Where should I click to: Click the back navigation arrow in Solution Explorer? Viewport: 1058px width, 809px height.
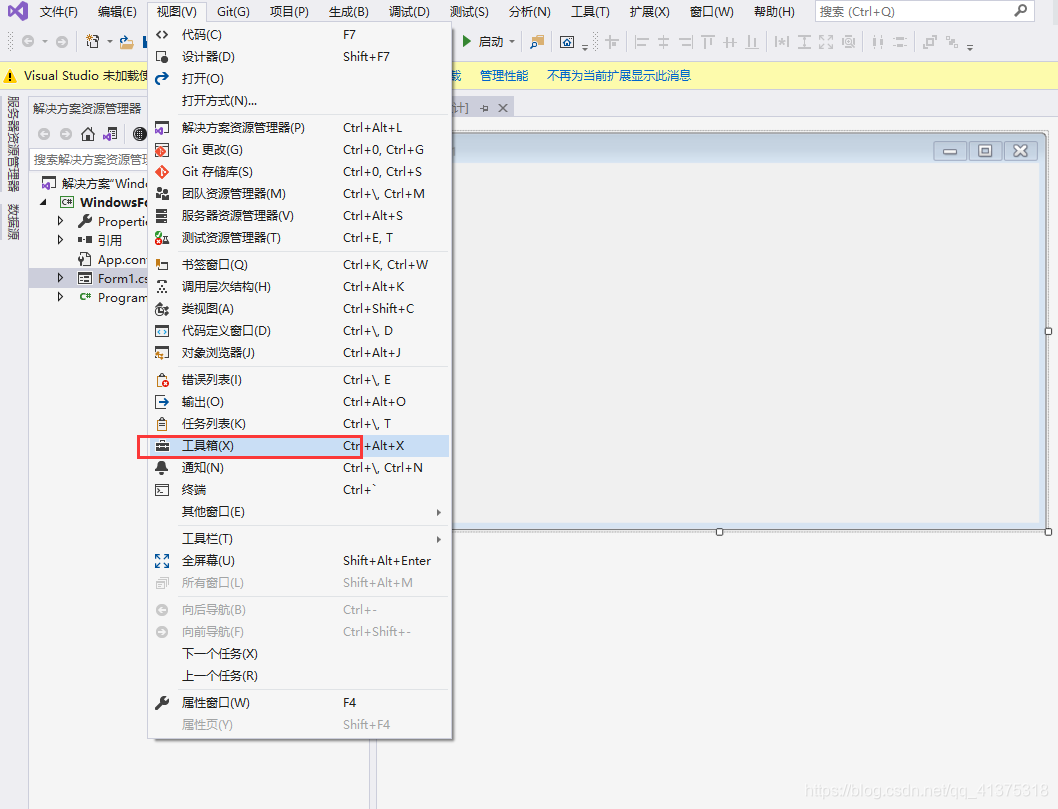pos(43,133)
